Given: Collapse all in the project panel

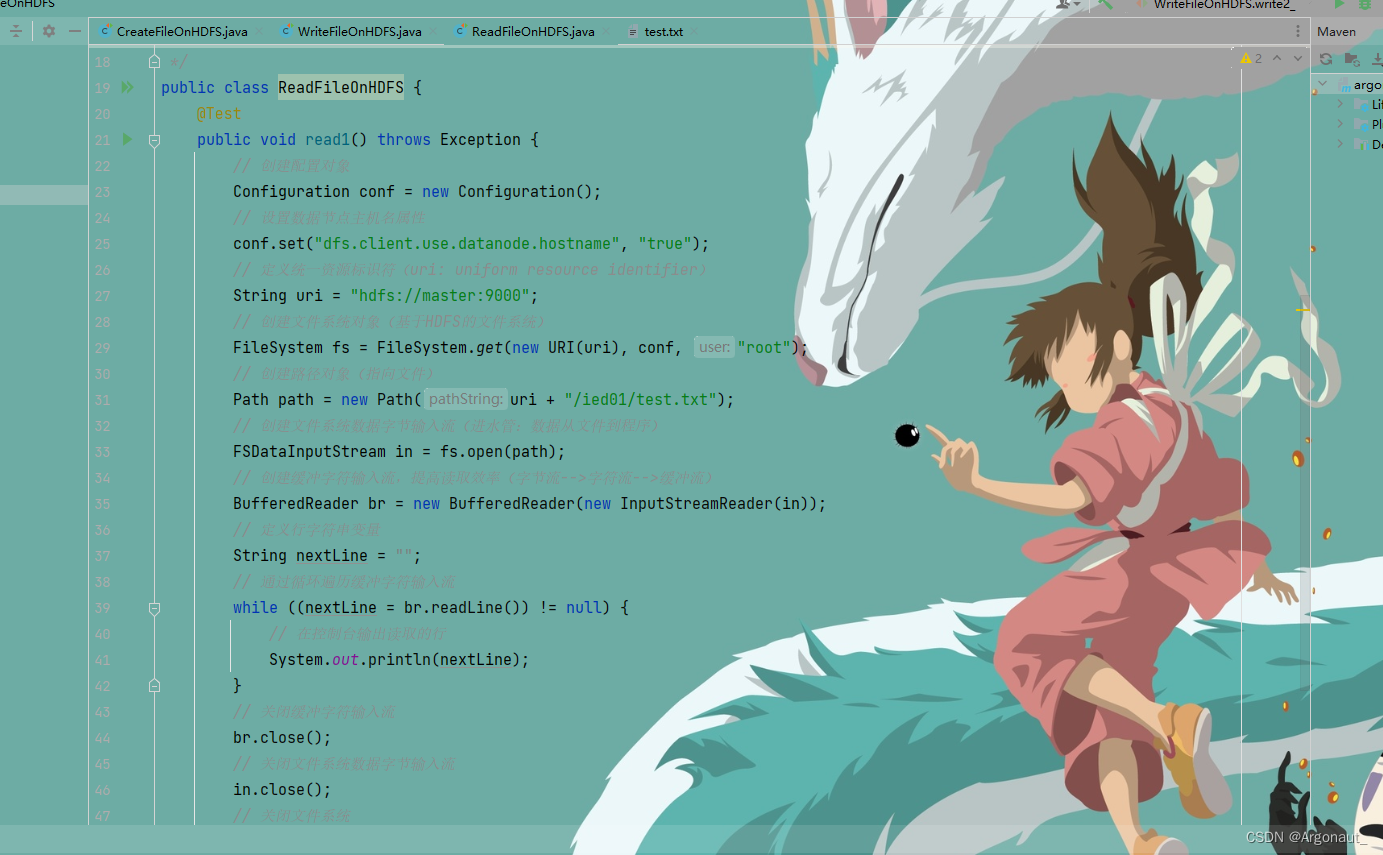Looking at the screenshot, I should 15,31.
